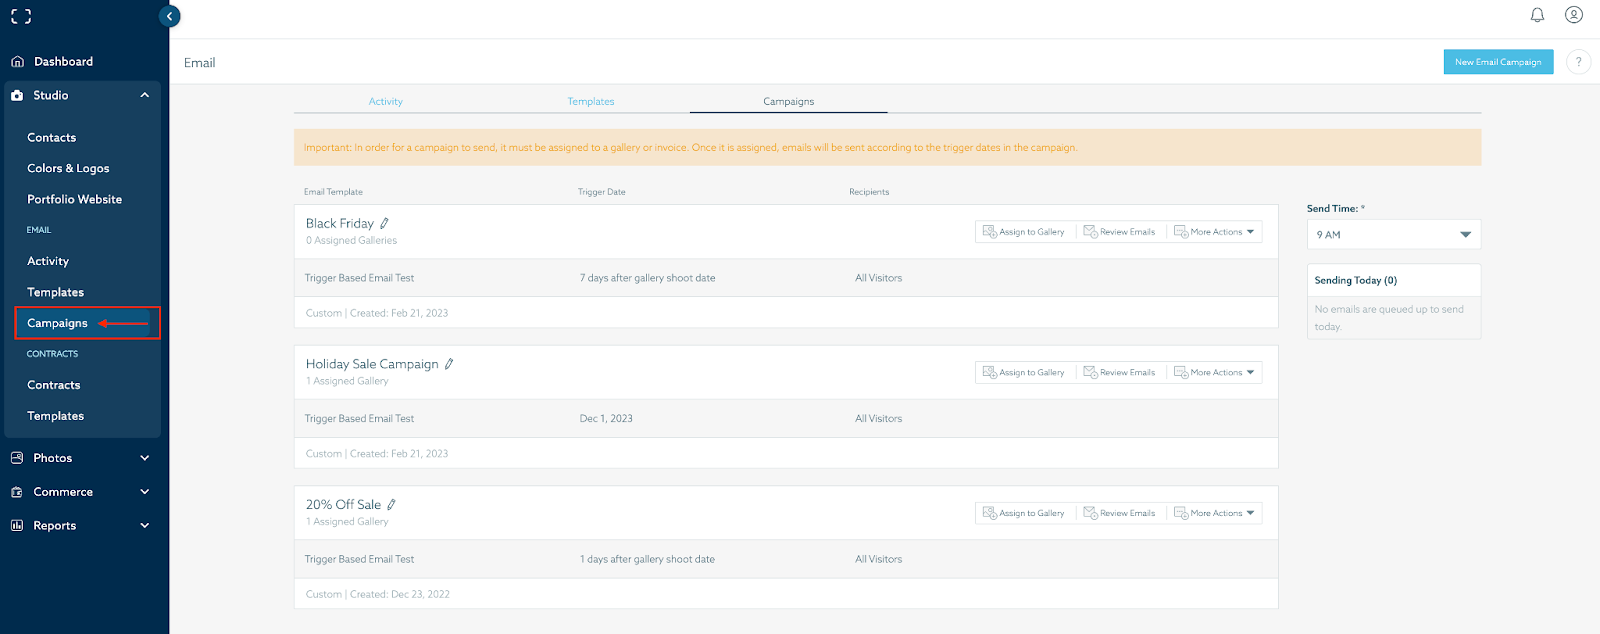
Task: Click the help question mark icon
Action: [x=1578, y=62]
